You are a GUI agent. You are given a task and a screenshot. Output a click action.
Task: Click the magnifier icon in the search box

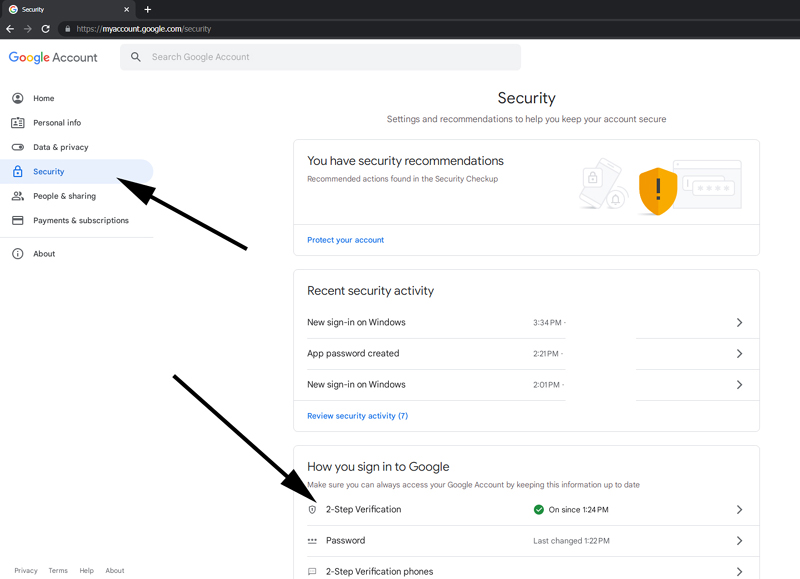pyautogui.click(x=136, y=57)
